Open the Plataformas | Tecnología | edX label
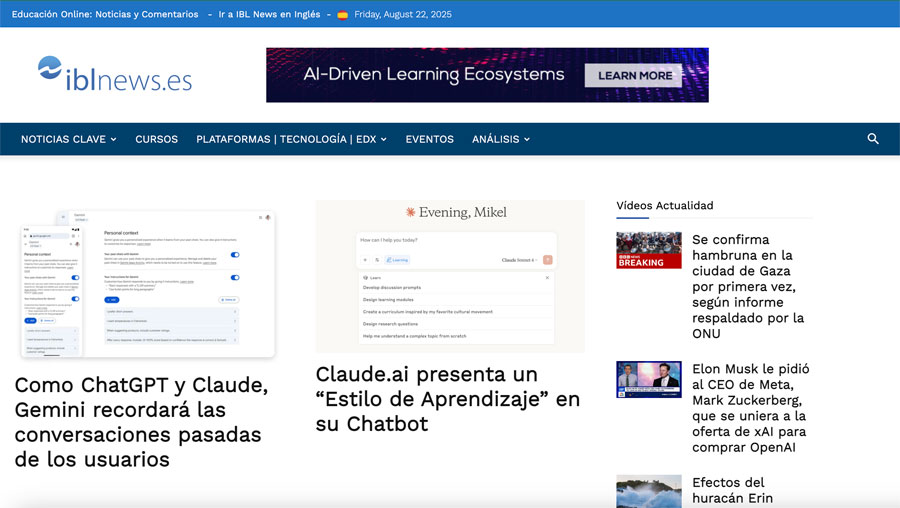The width and height of the screenshot is (900, 508). 286,139
